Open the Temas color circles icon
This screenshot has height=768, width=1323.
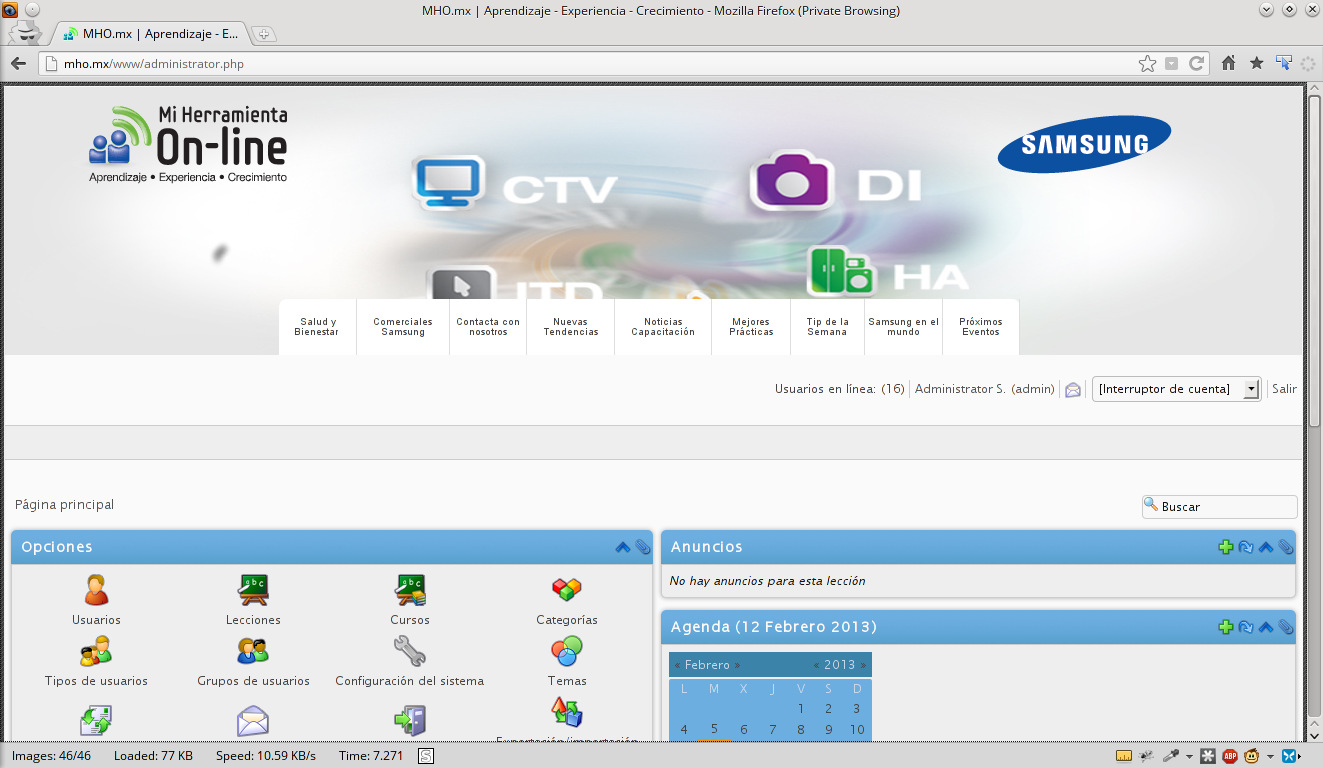coord(567,651)
